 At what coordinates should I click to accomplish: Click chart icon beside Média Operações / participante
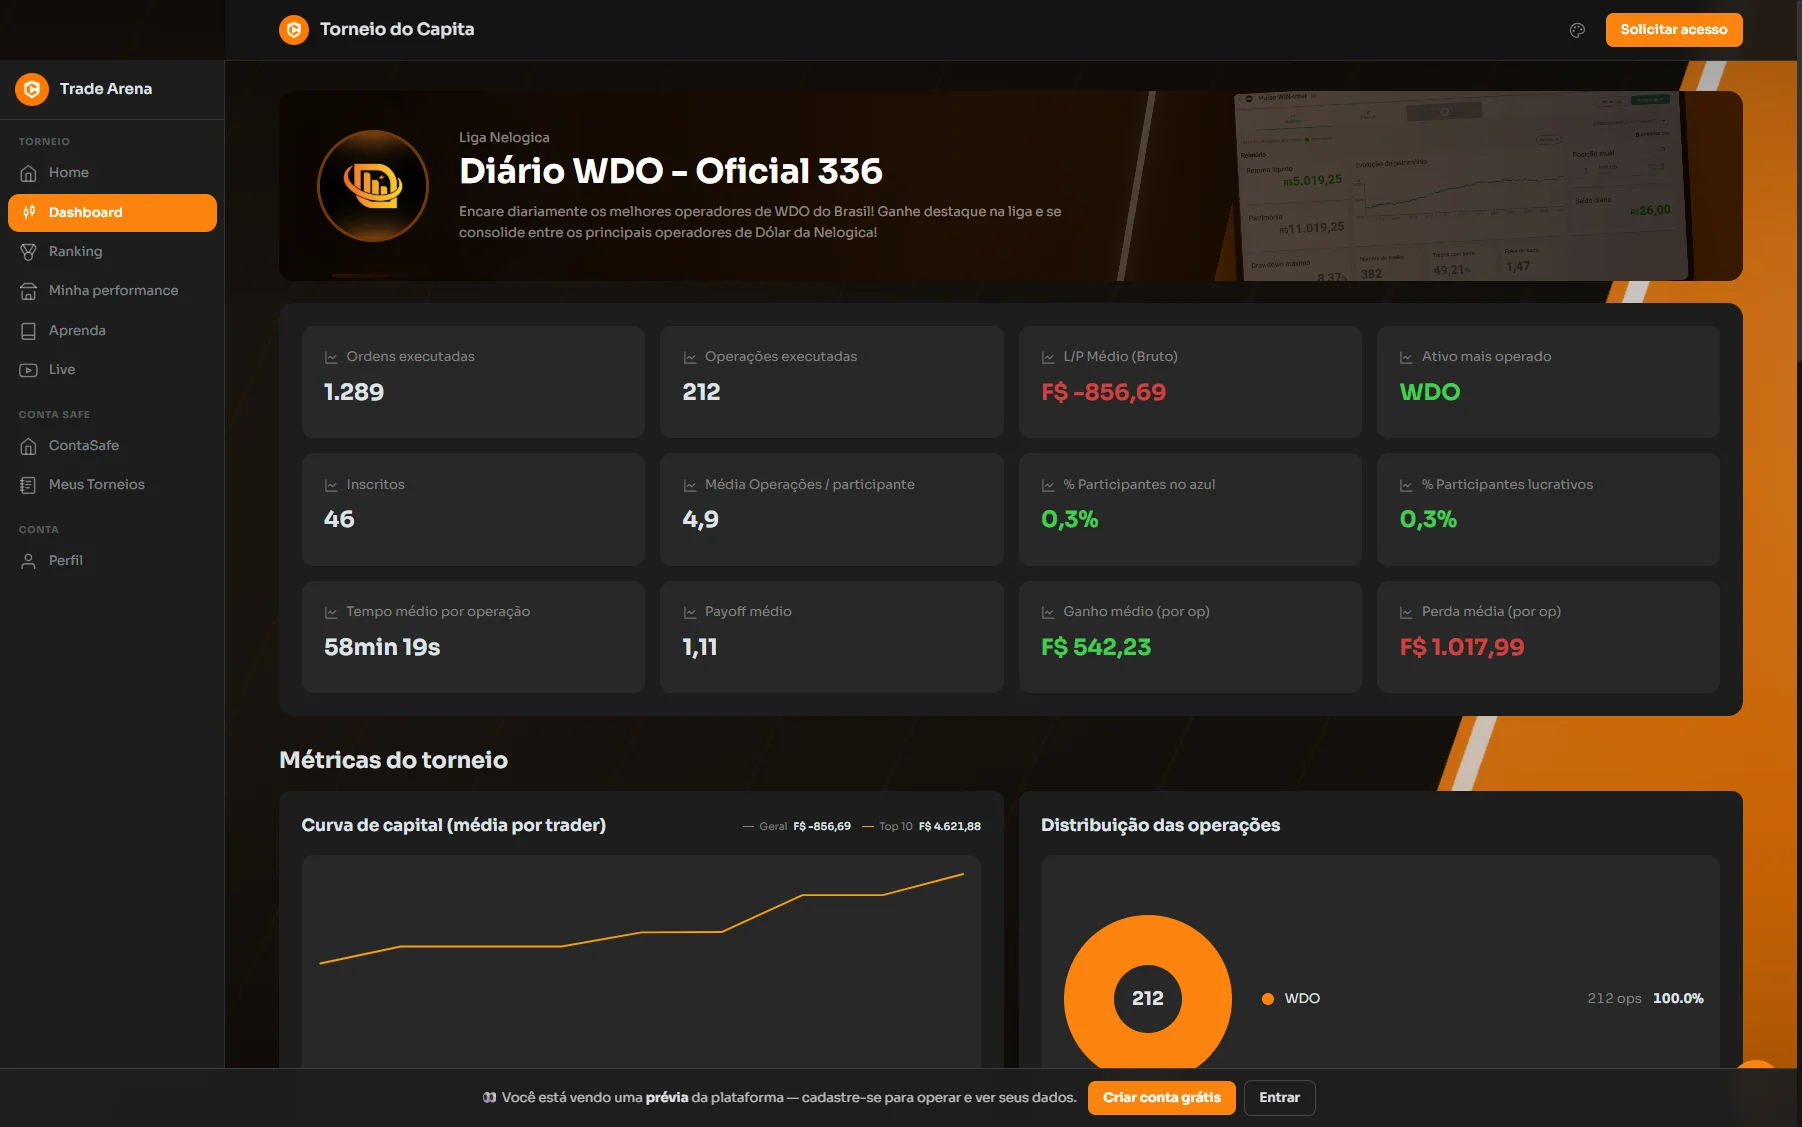tap(690, 485)
